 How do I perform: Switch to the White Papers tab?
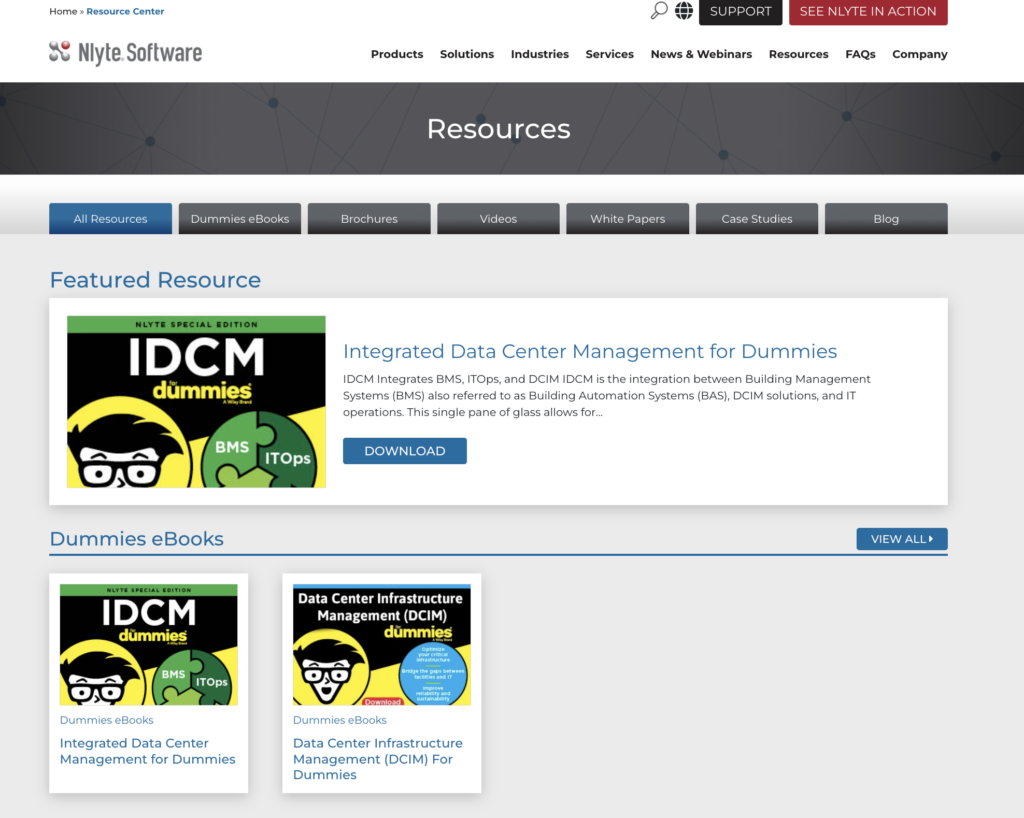click(628, 219)
